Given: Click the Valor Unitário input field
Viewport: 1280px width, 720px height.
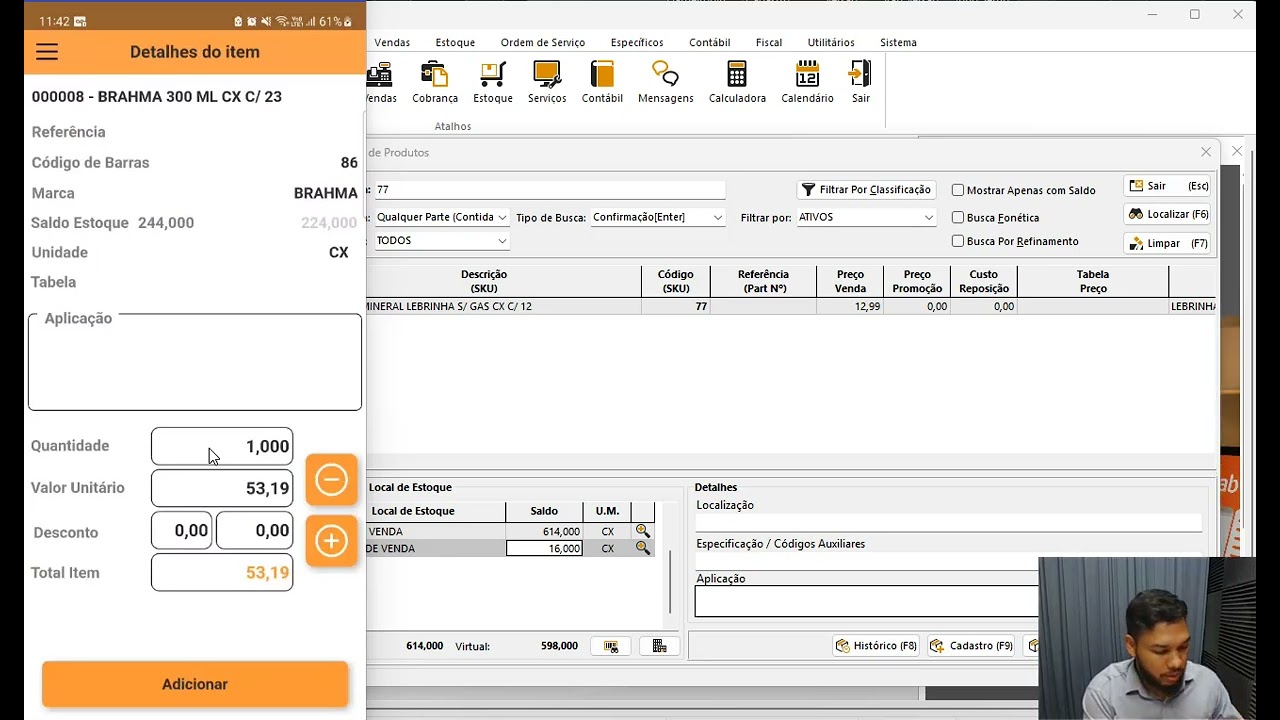Looking at the screenshot, I should pyautogui.click(x=222, y=488).
